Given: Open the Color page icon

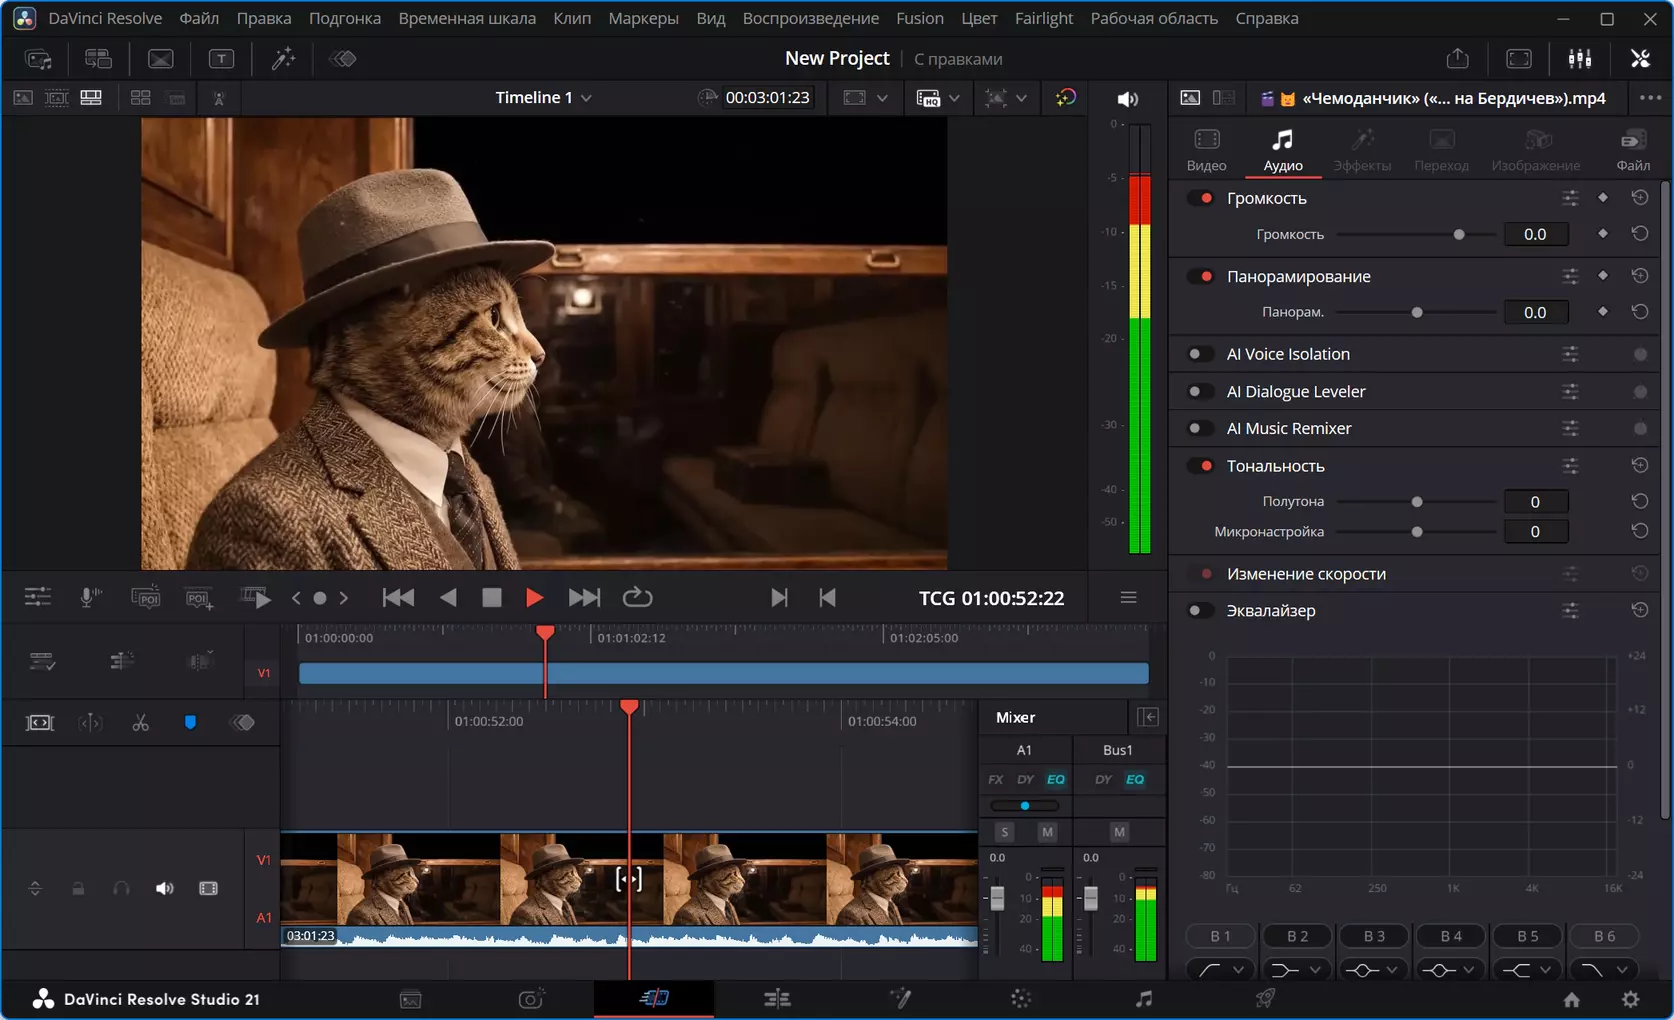Looking at the screenshot, I should click(1021, 998).
